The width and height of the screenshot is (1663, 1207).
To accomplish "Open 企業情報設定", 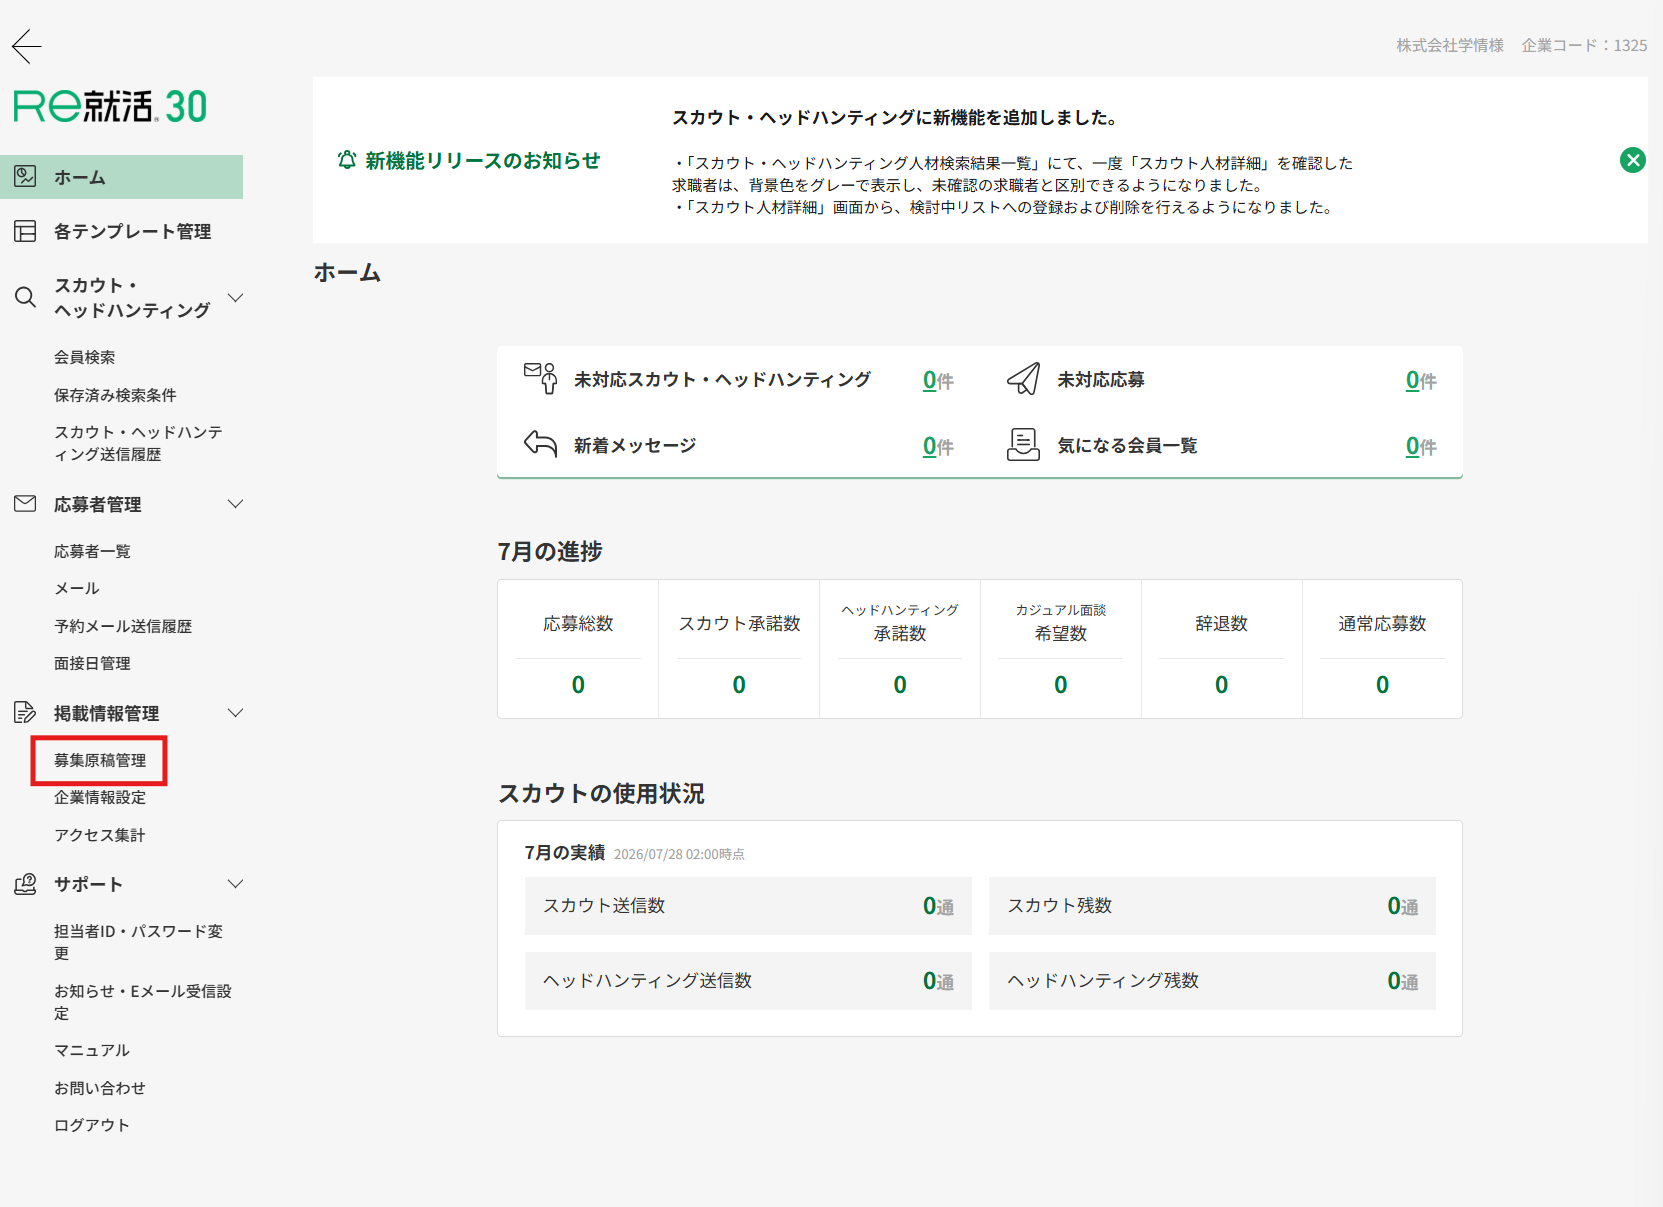I will pyautogui.click(x=100, y=797).
